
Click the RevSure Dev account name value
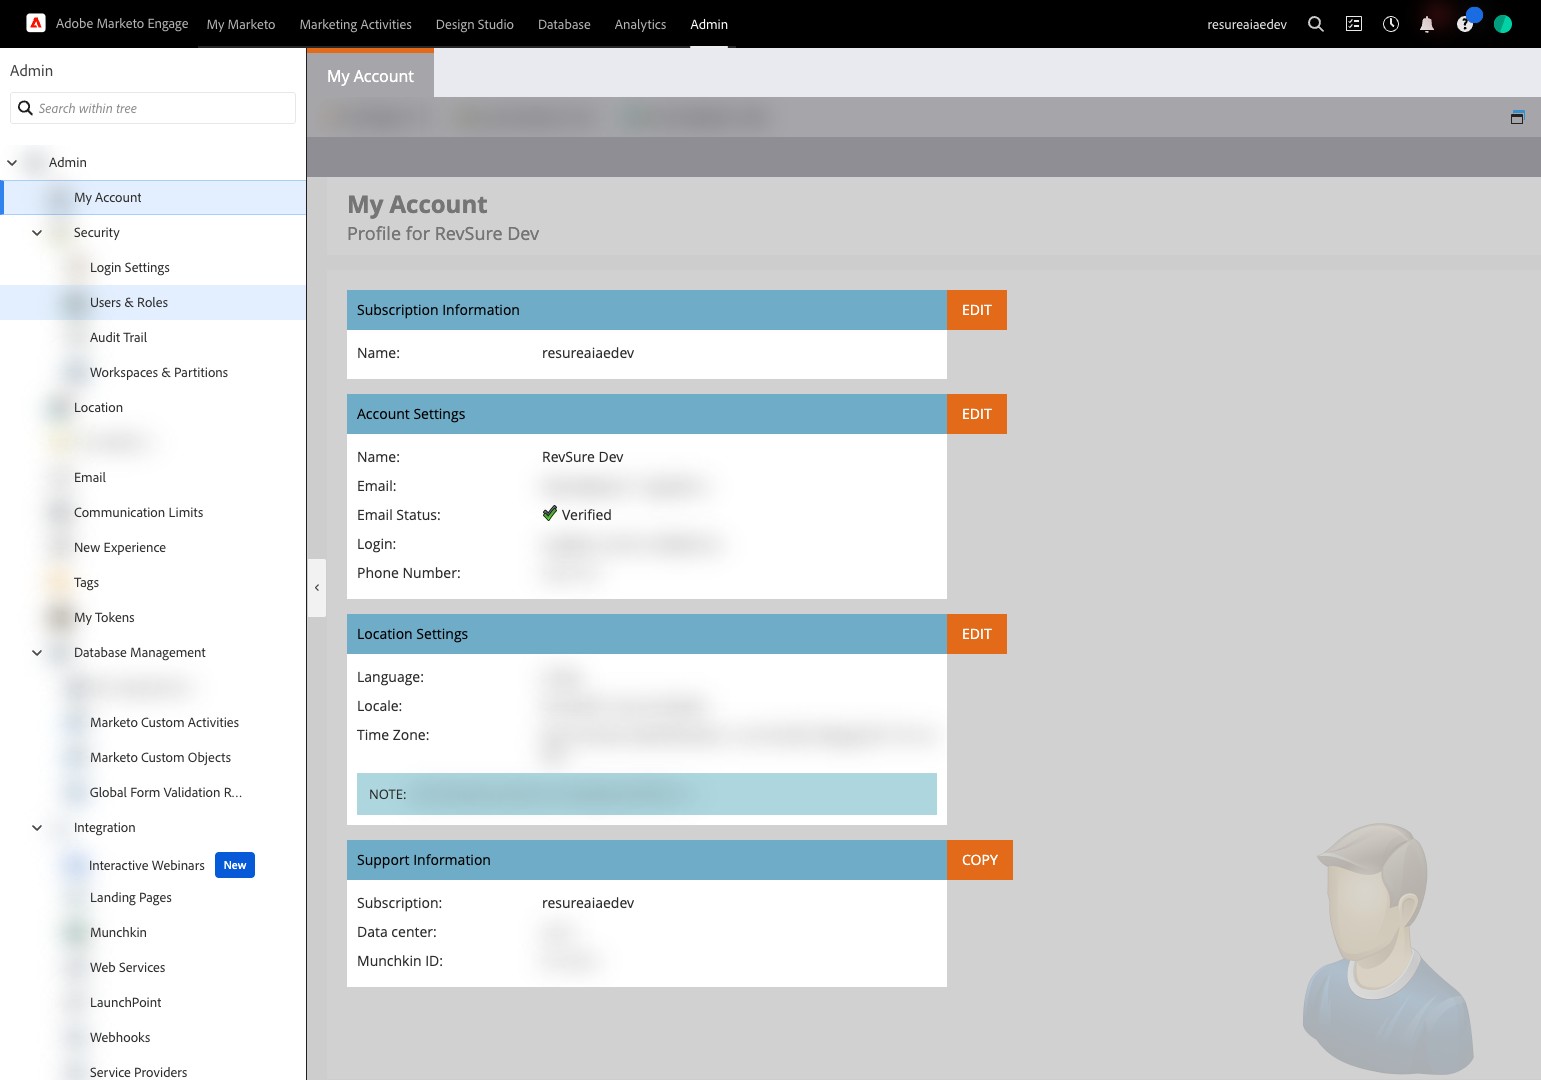[582, 457]
